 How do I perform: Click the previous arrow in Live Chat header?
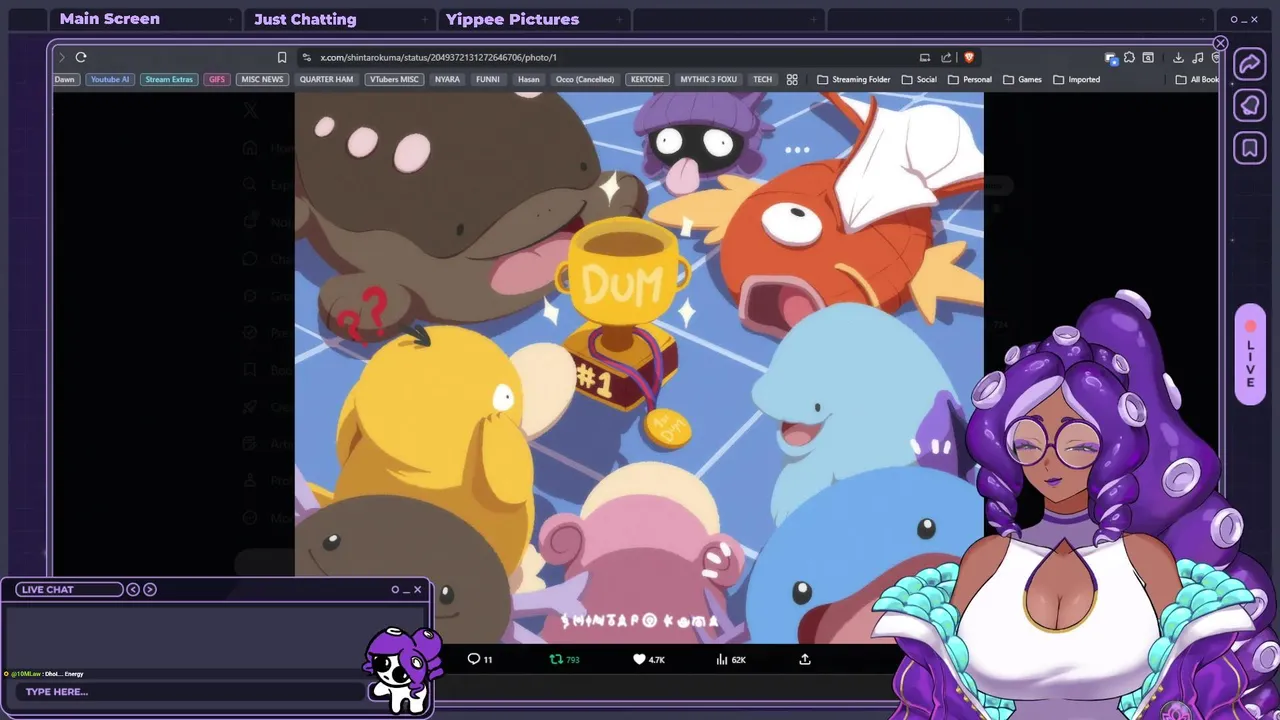[133, 589]
